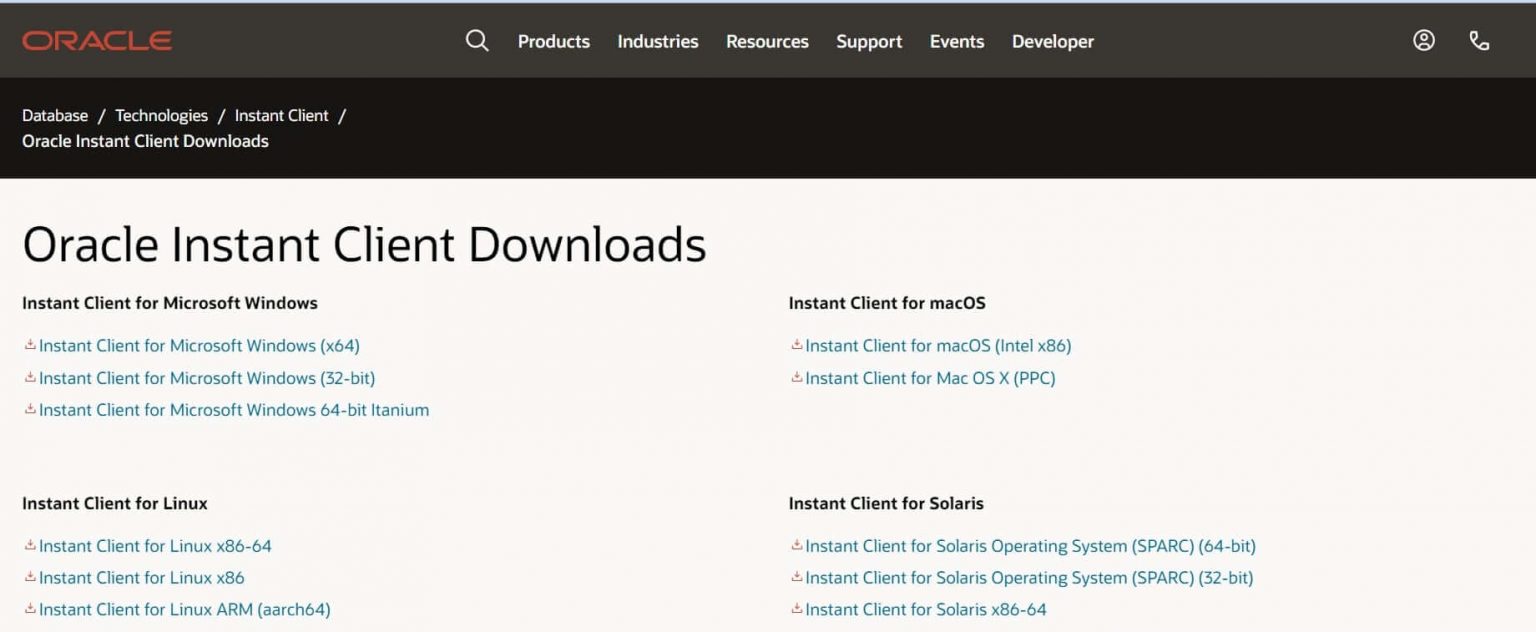The width and height of the screenshot is (1536, 632).
Task: Open the Products menu
Action: [x=553, y=41]
